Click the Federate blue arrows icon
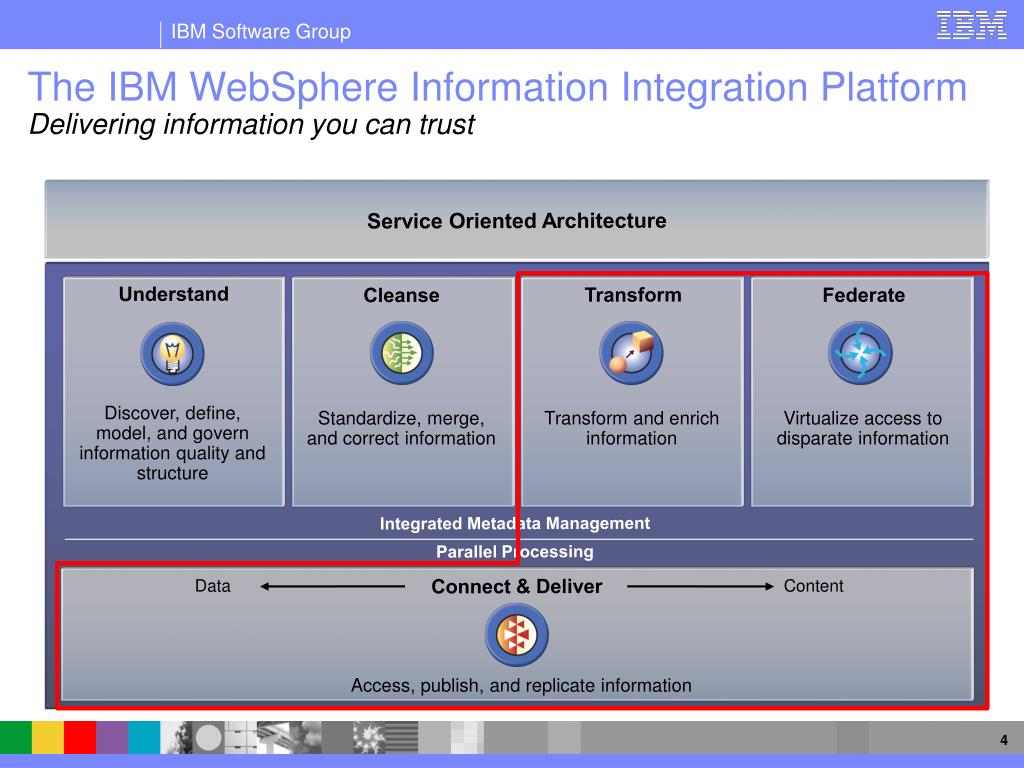Image resolution: width=1024 pixels, height=768 pixels. pos(861,353)
